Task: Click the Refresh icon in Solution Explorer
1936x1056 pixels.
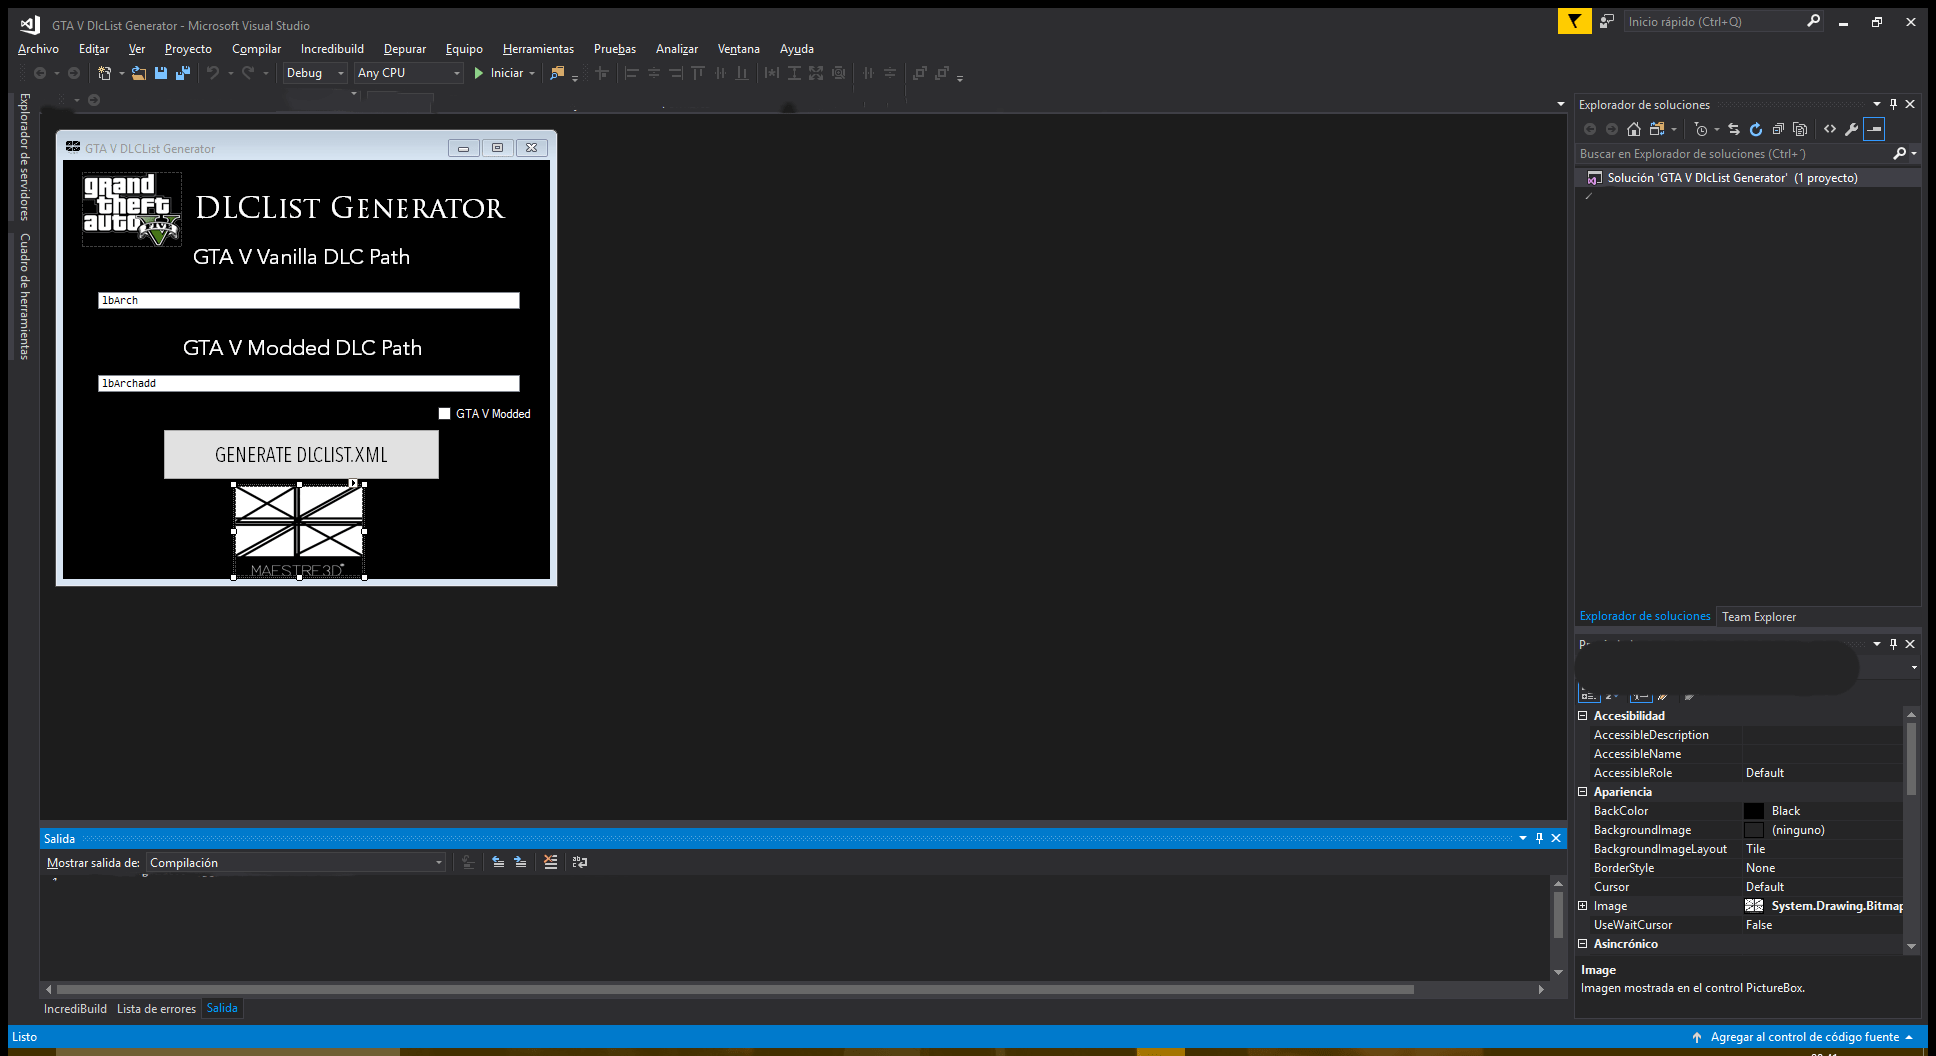Action: pyautogui.click(x=1756, y=129)
